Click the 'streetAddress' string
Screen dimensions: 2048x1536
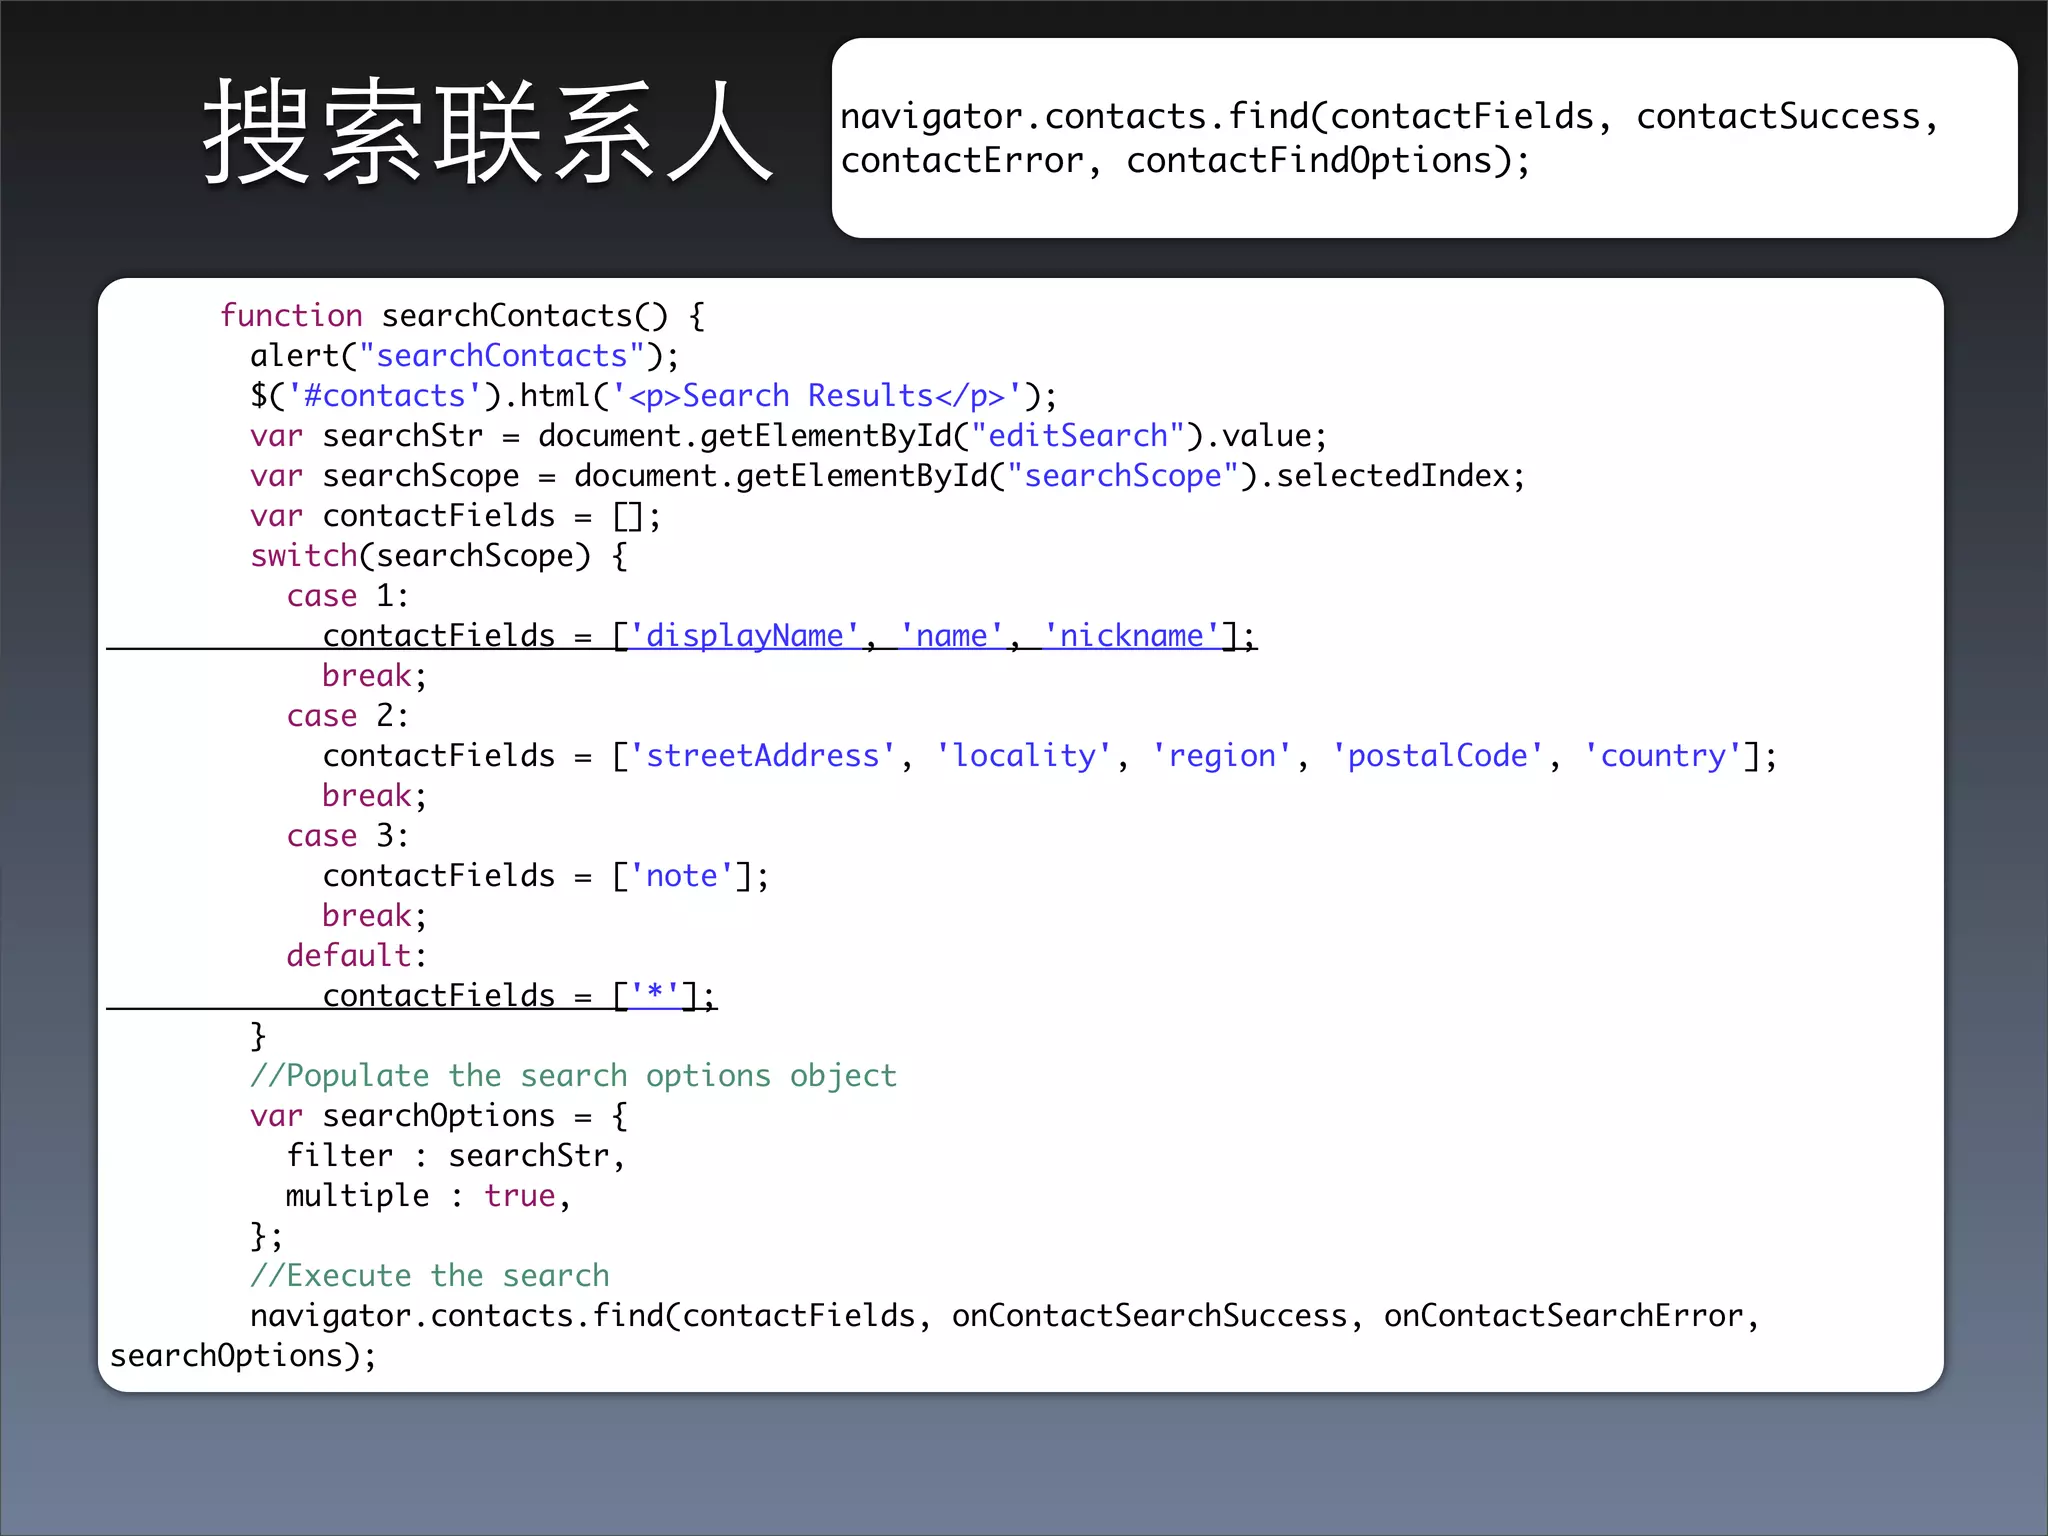[x=763, y=756]
